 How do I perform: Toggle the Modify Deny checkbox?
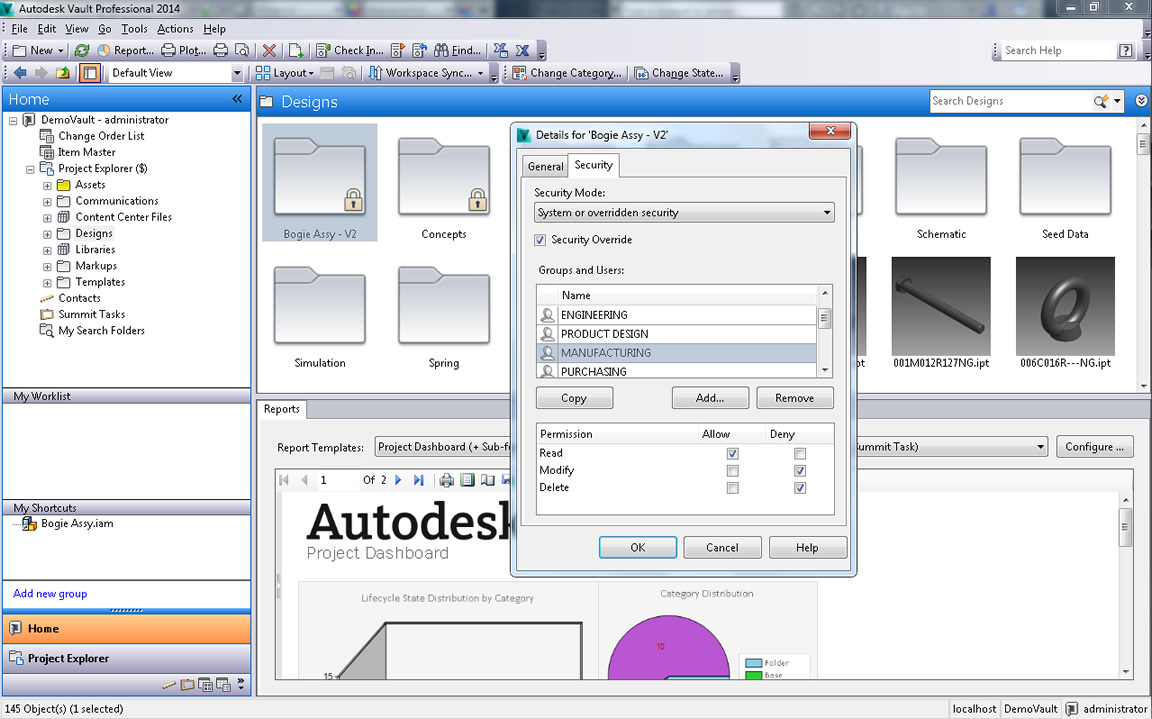click(x=800, y=471)
